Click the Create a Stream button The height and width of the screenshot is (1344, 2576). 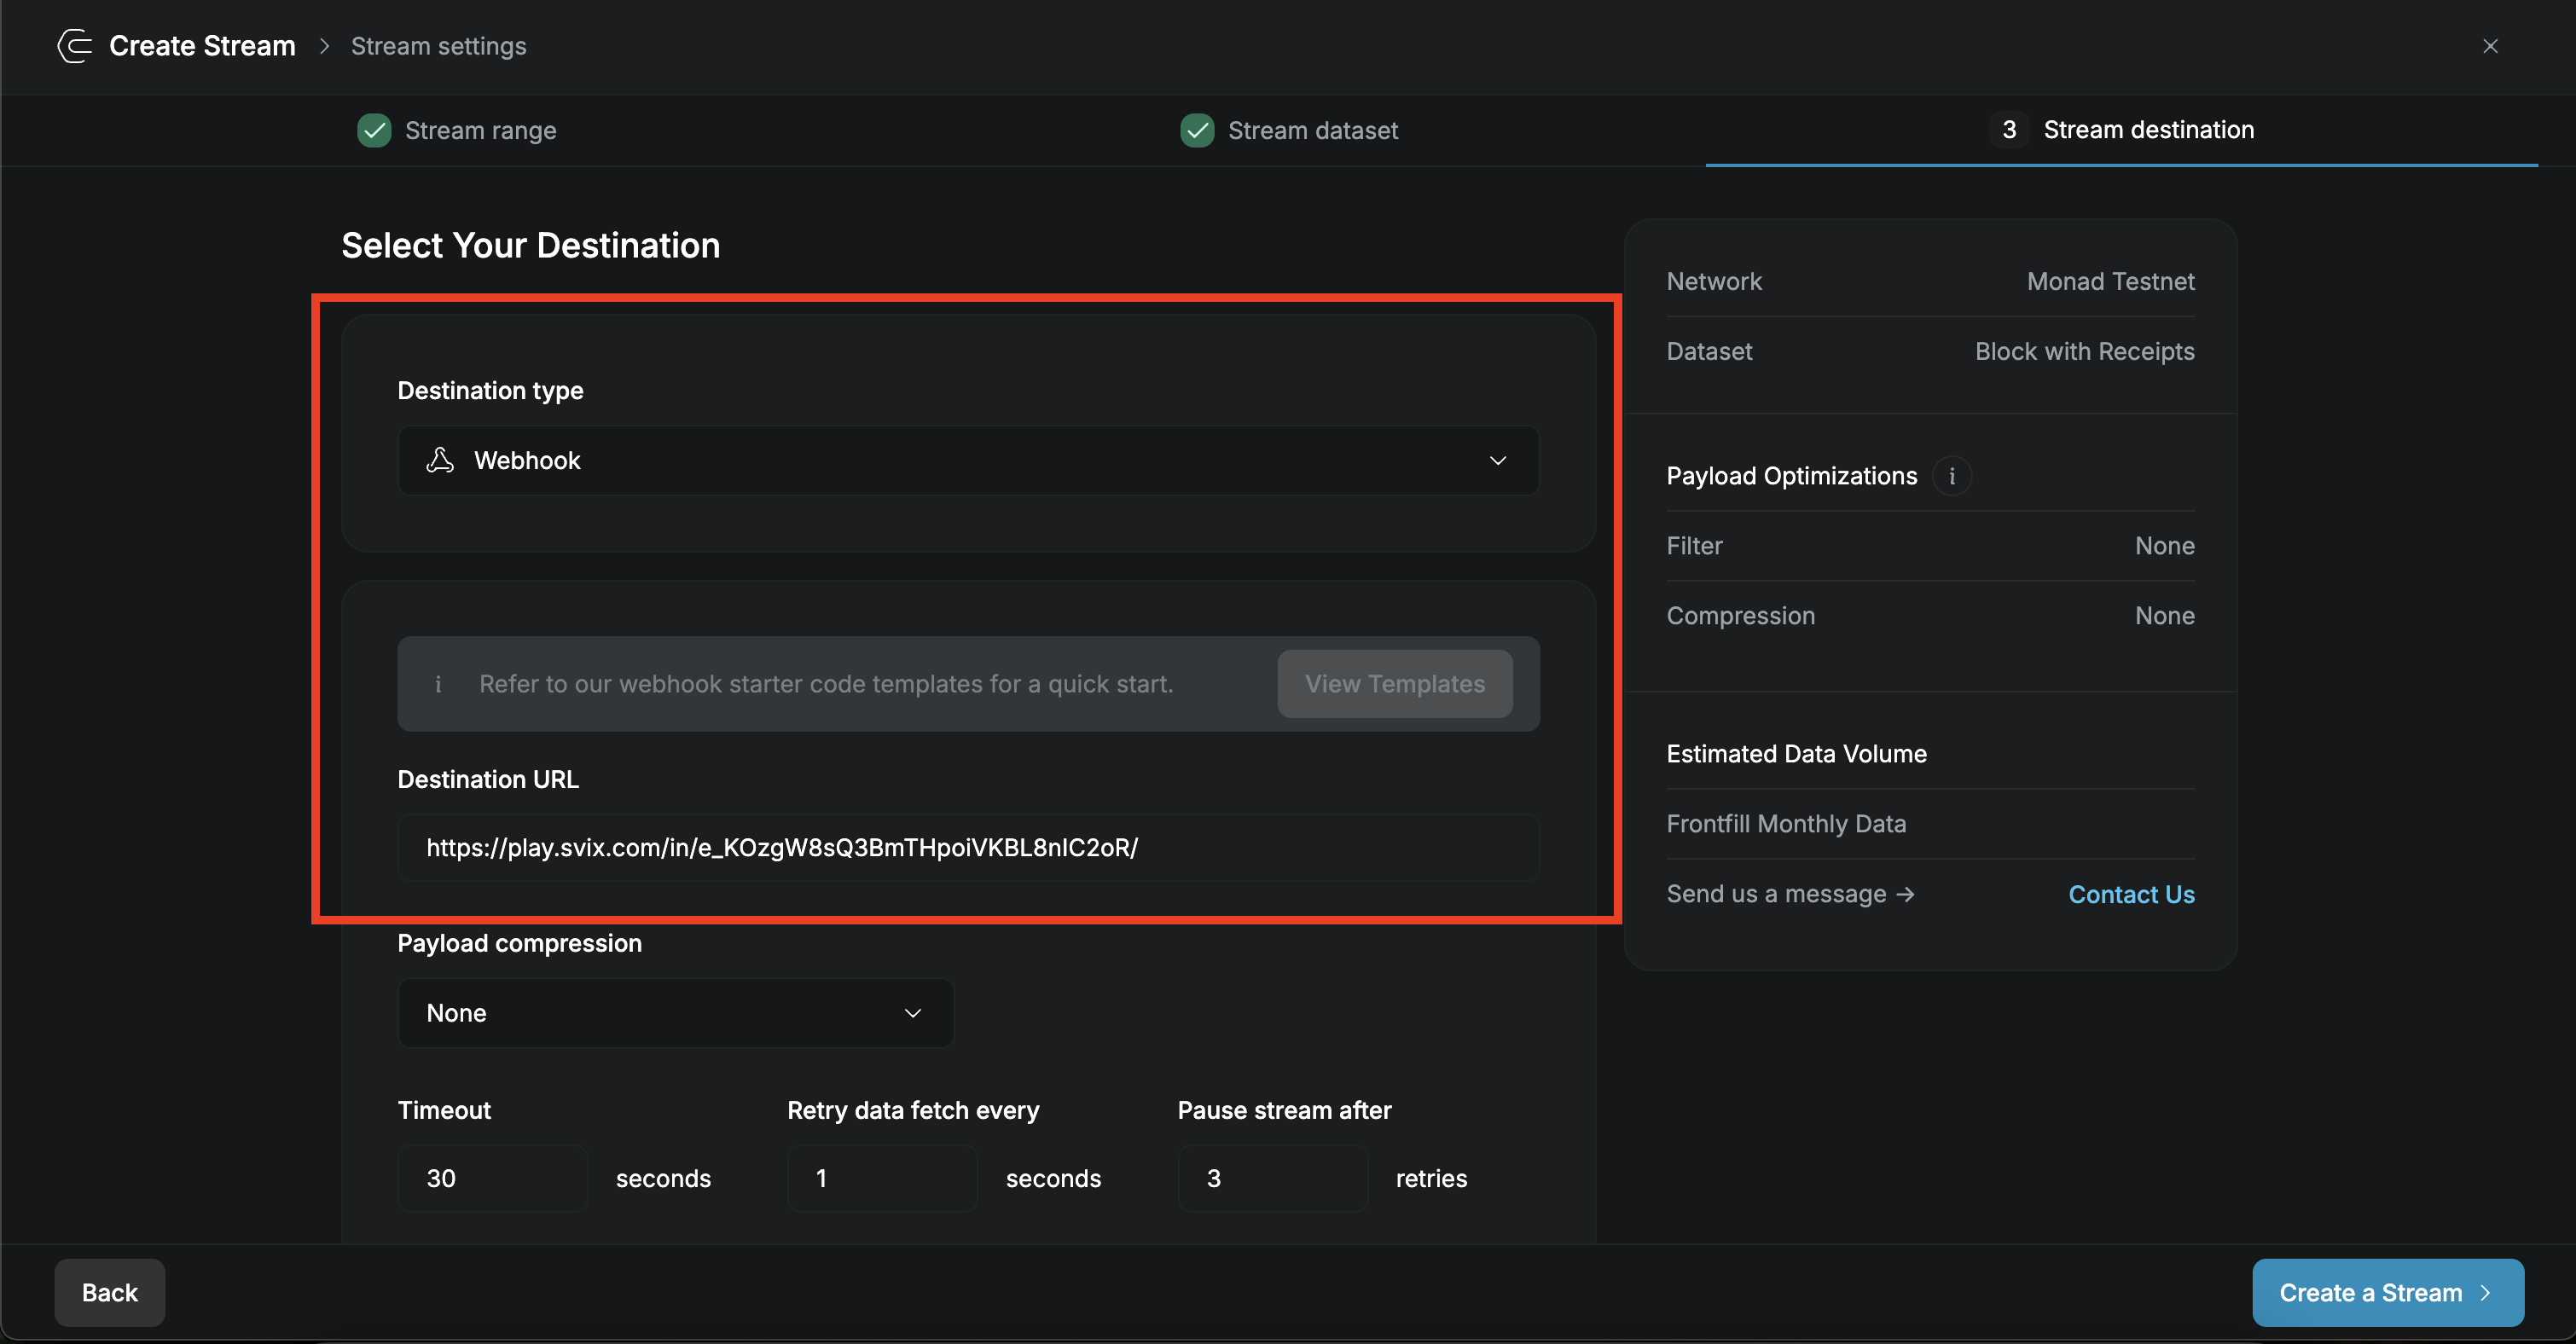point(2388,1292)
